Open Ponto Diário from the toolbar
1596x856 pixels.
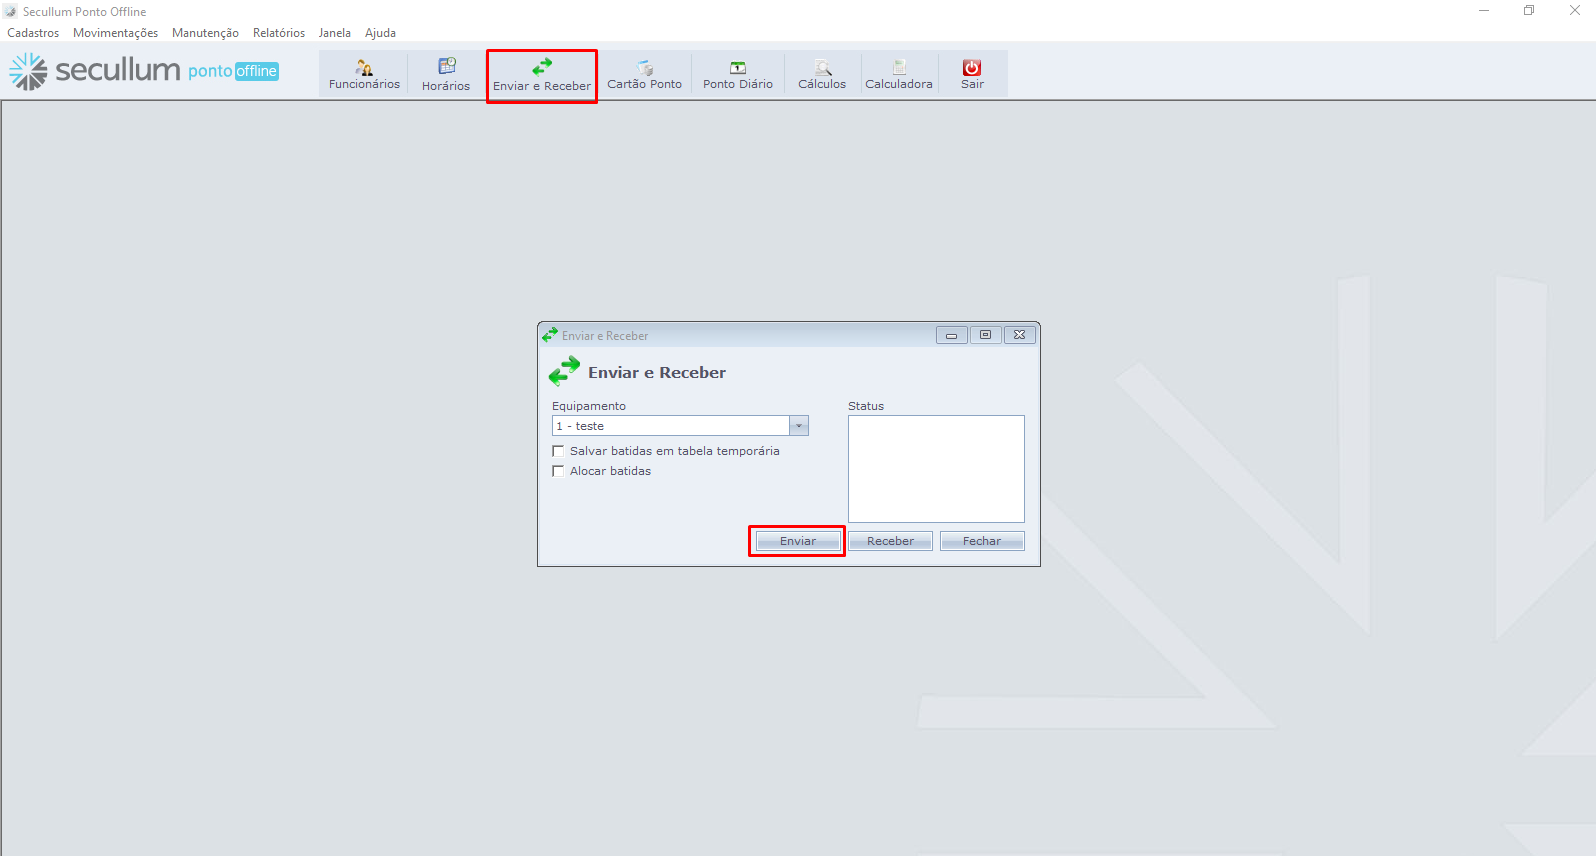coord(738,74)
